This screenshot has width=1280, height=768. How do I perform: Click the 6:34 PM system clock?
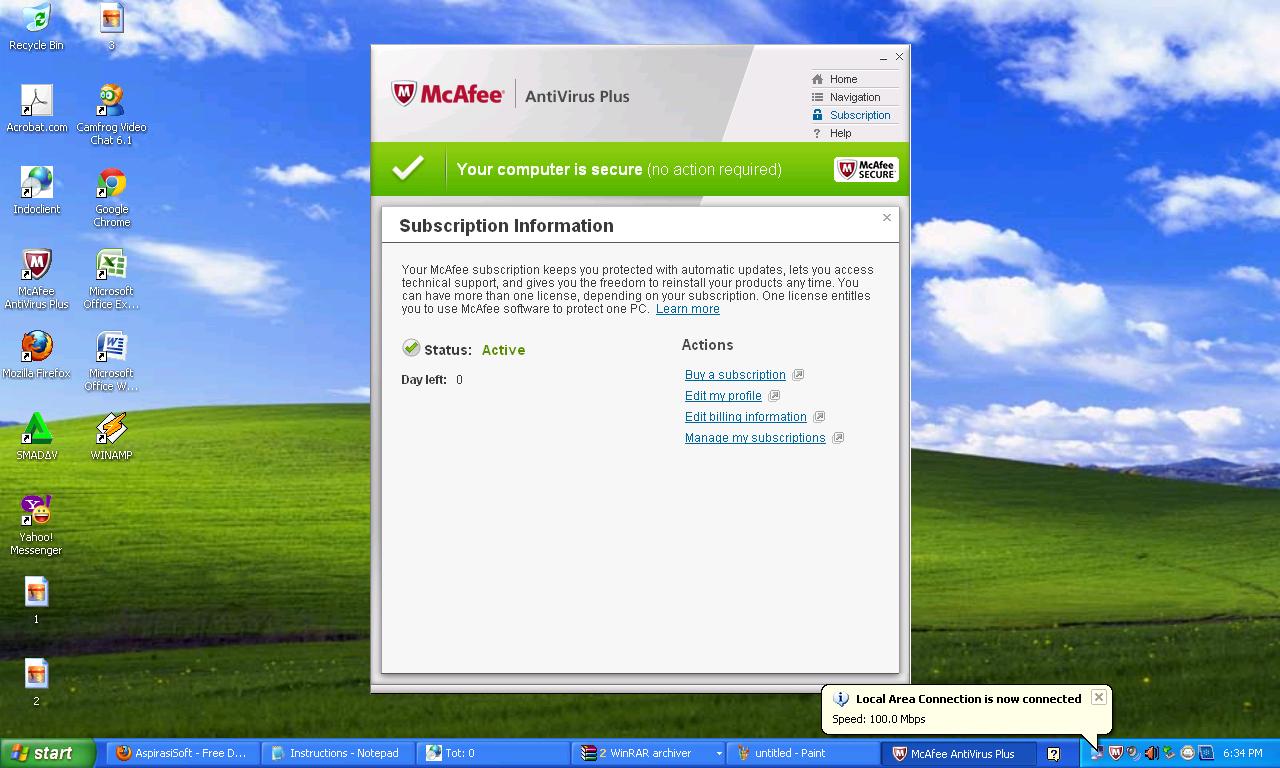[1243, 753]
